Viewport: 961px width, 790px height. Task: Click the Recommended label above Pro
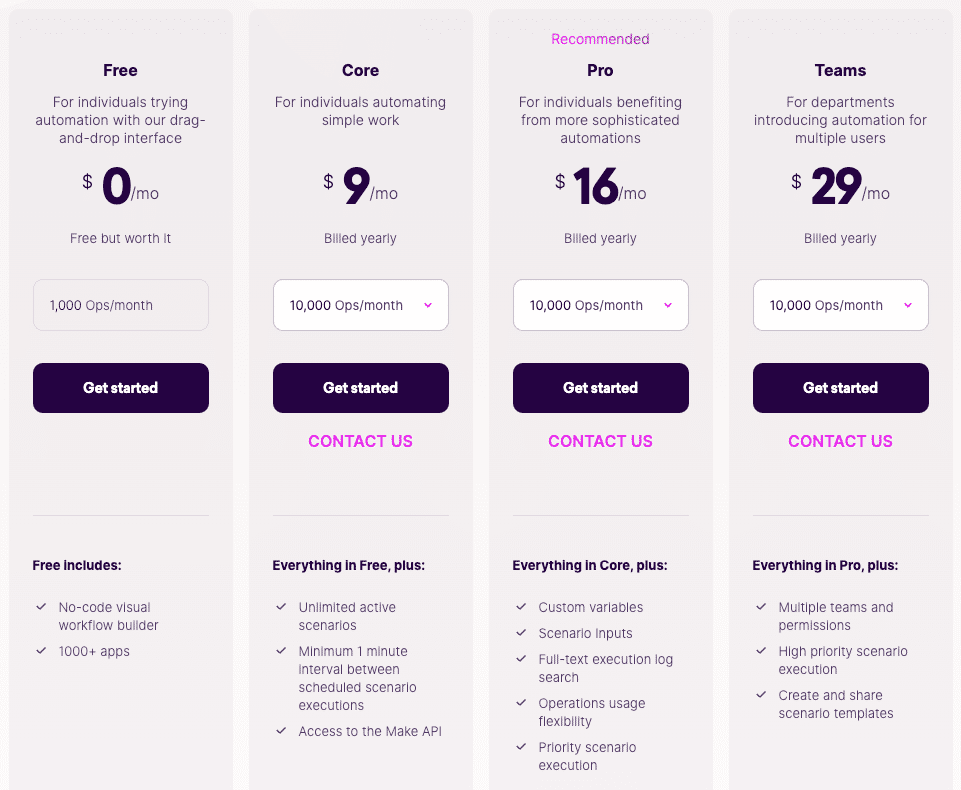[600, 39]
